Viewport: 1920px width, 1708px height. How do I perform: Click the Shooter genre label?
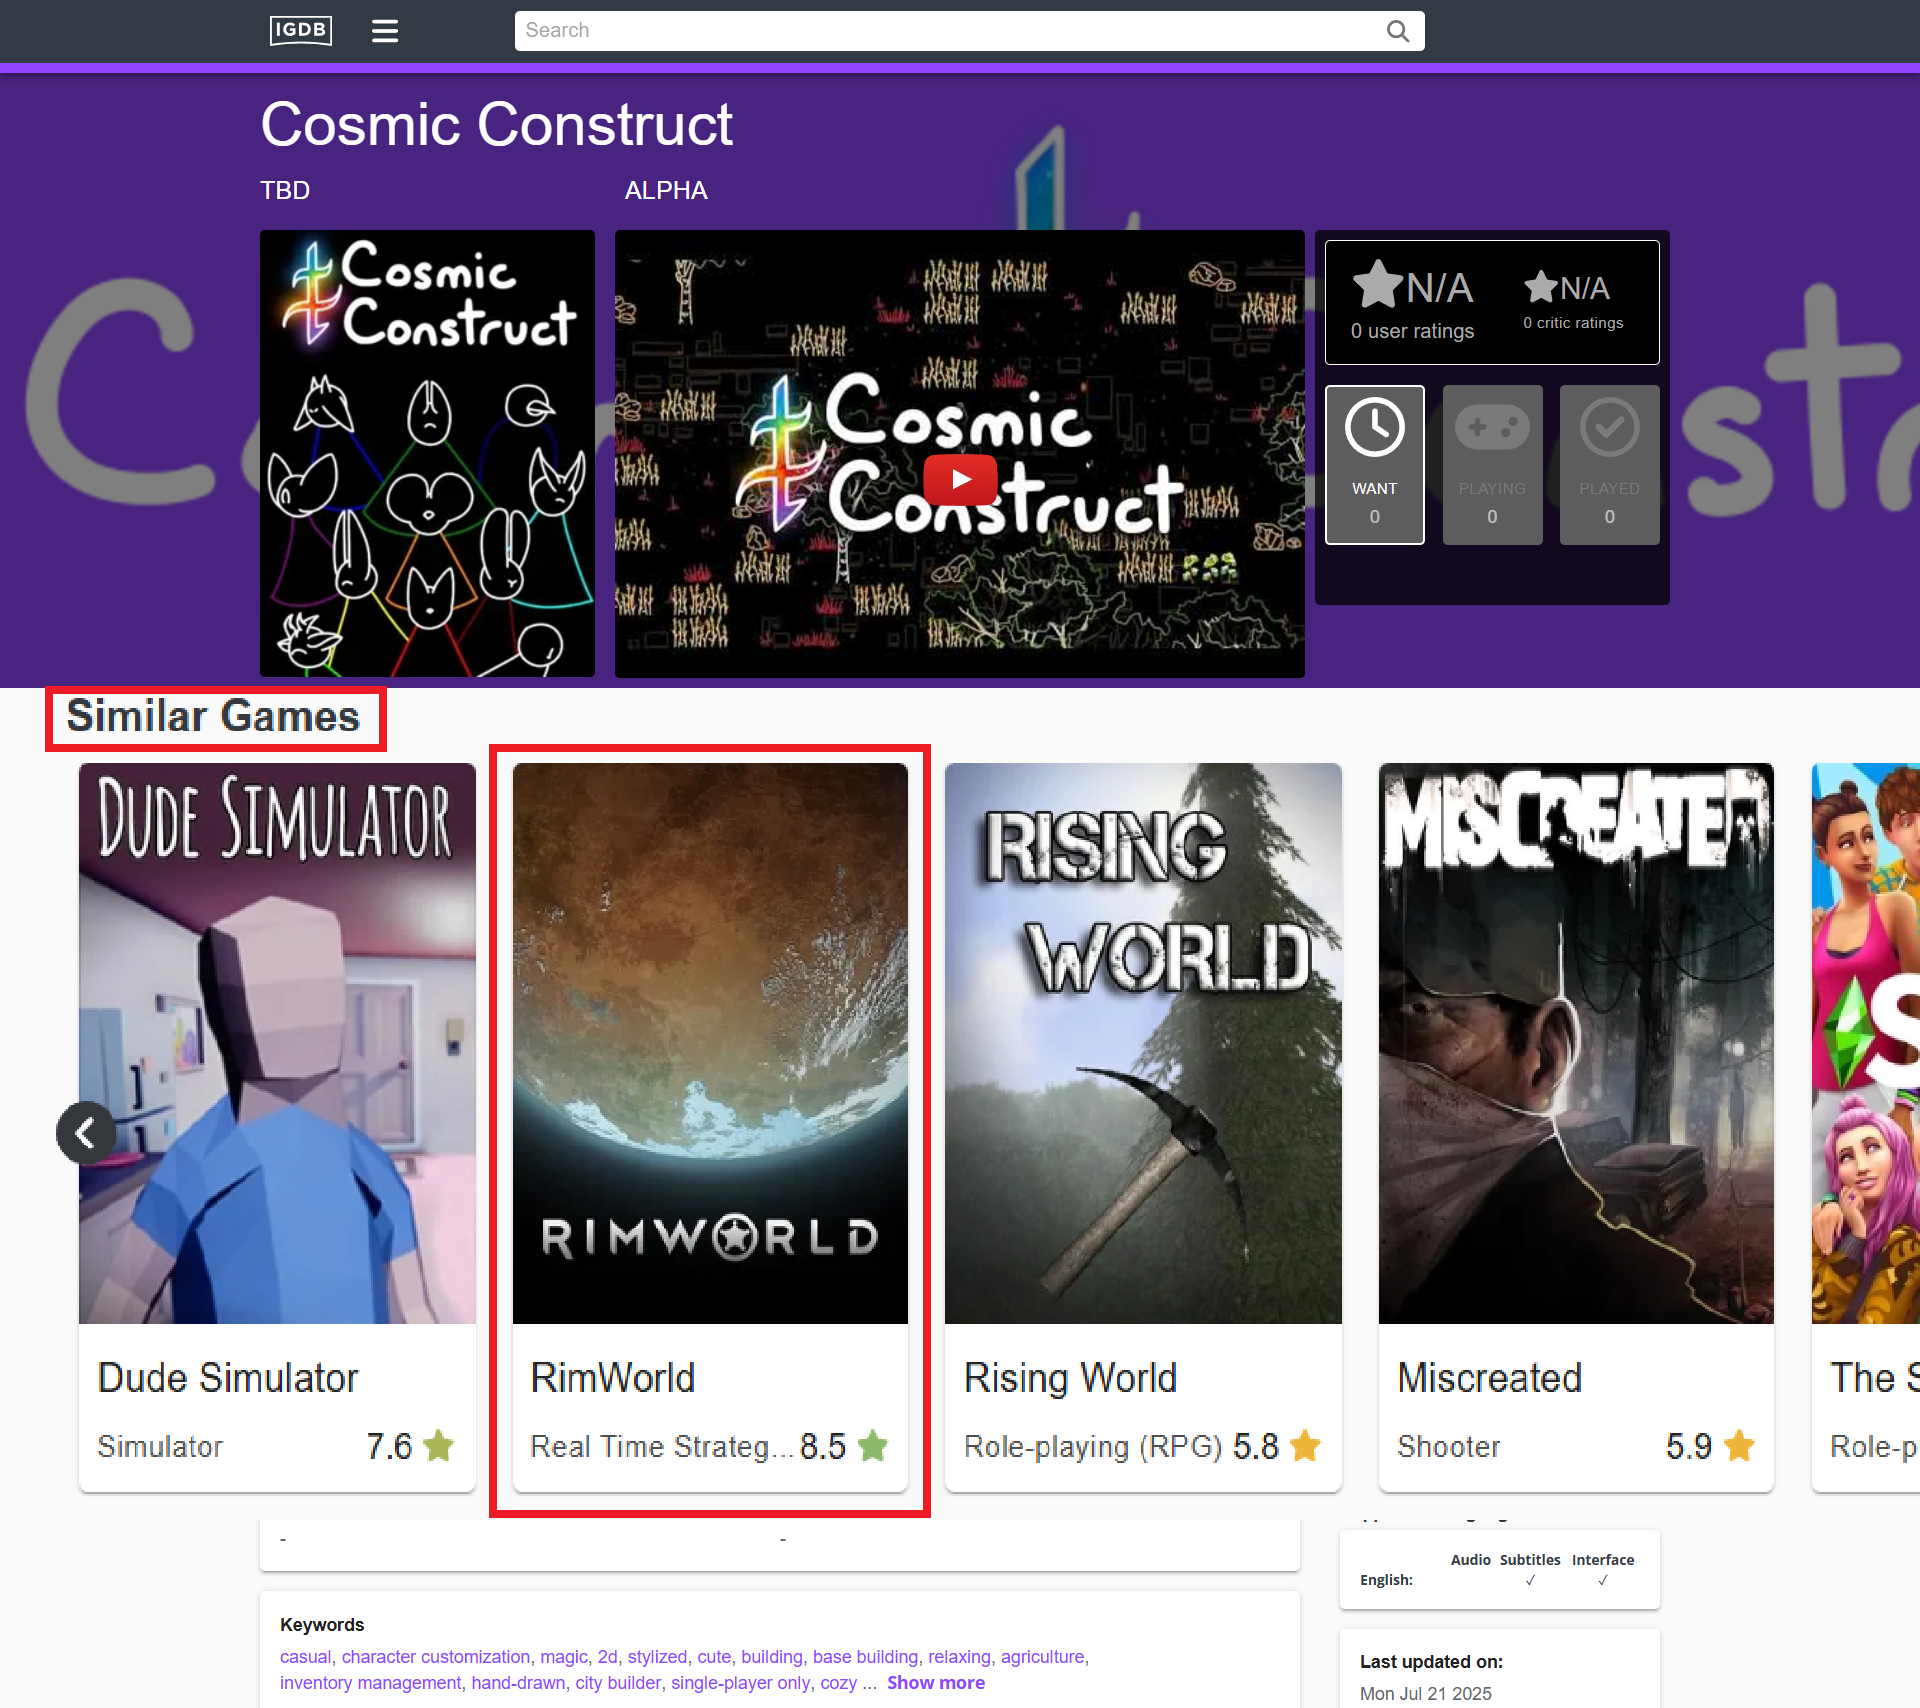pos(1449,1446)
